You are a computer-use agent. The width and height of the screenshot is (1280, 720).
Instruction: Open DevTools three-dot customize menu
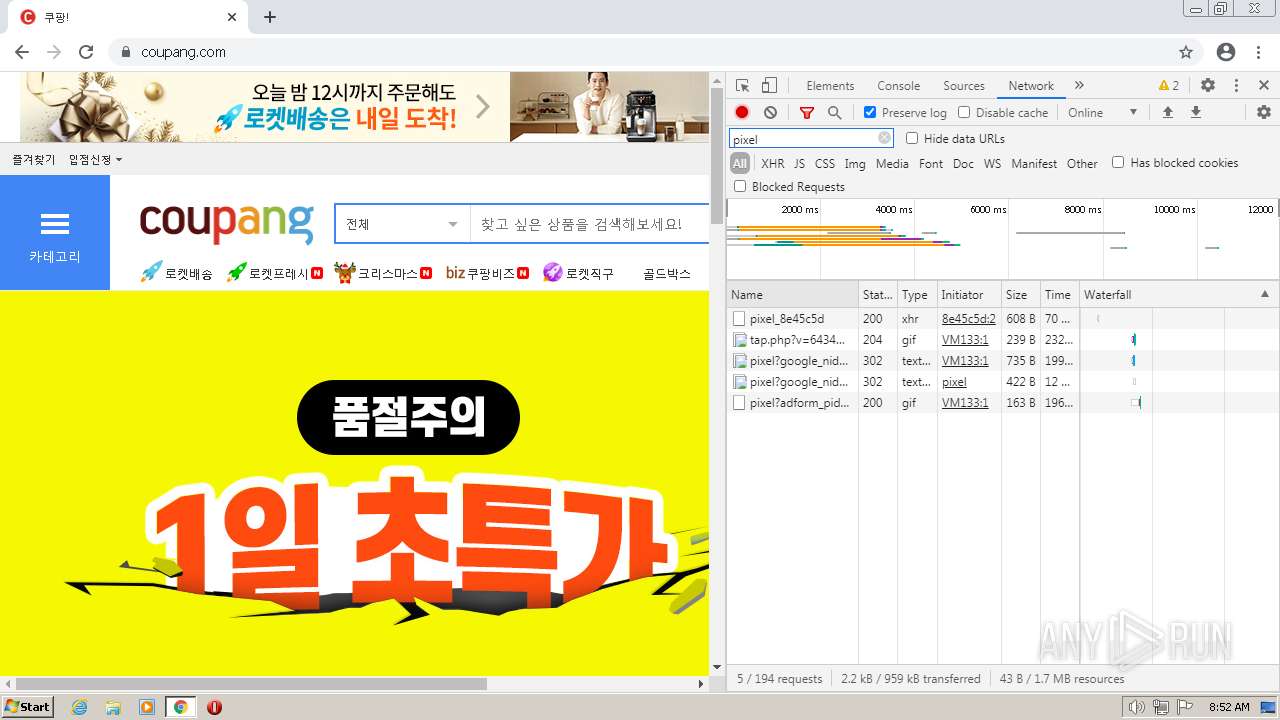click(1236, 86)
